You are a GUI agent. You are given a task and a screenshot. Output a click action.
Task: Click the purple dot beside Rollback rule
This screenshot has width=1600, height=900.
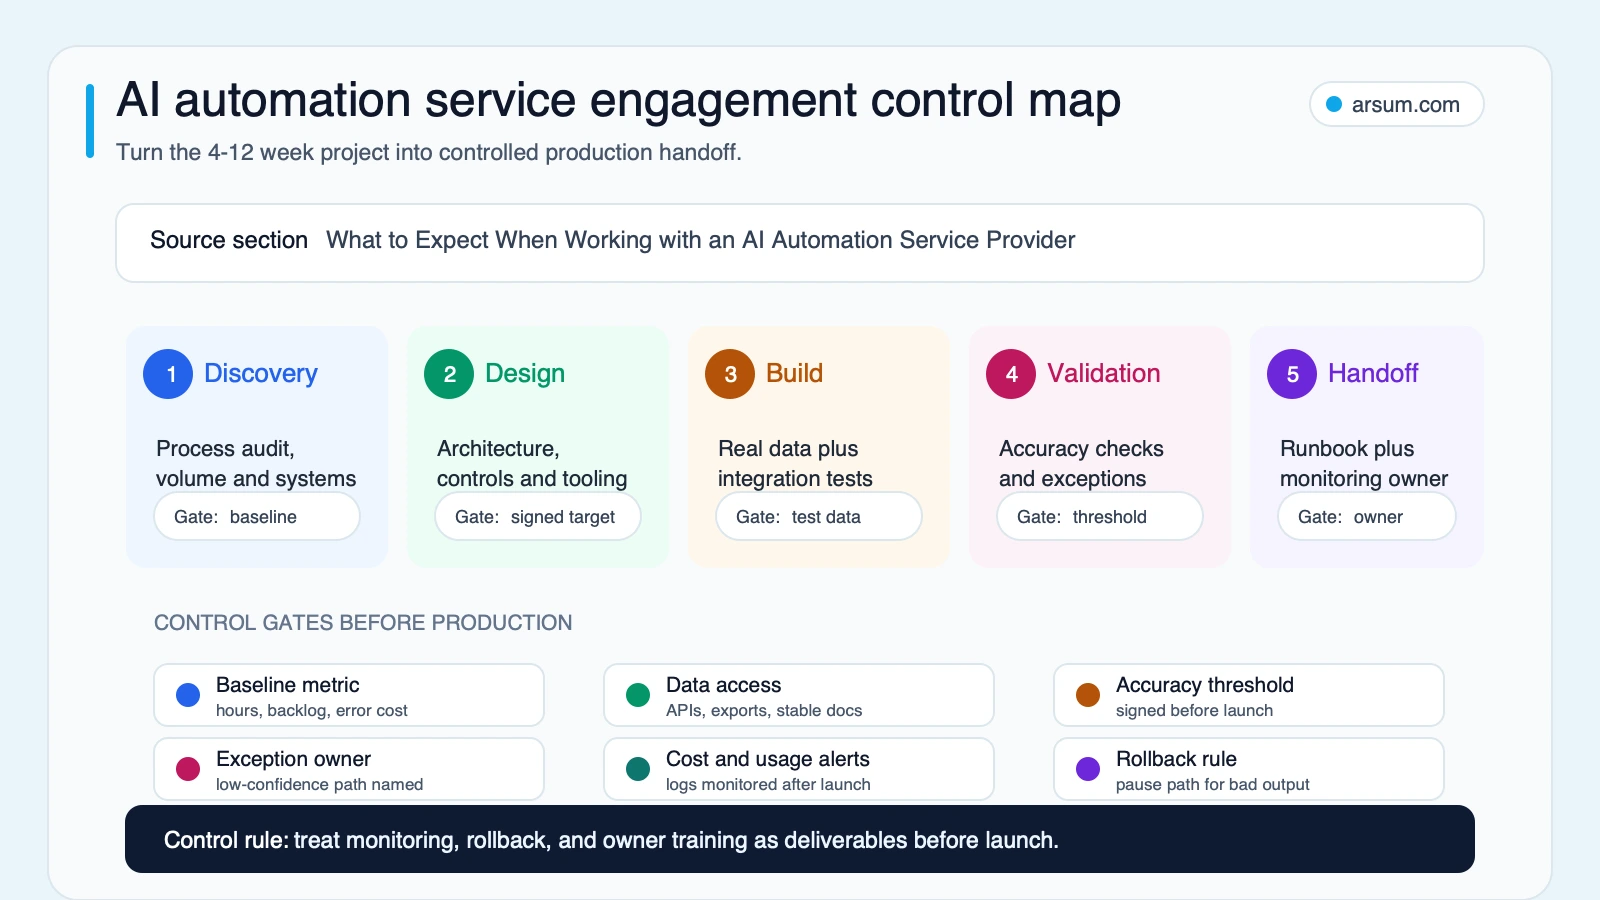coord(1088,769)
